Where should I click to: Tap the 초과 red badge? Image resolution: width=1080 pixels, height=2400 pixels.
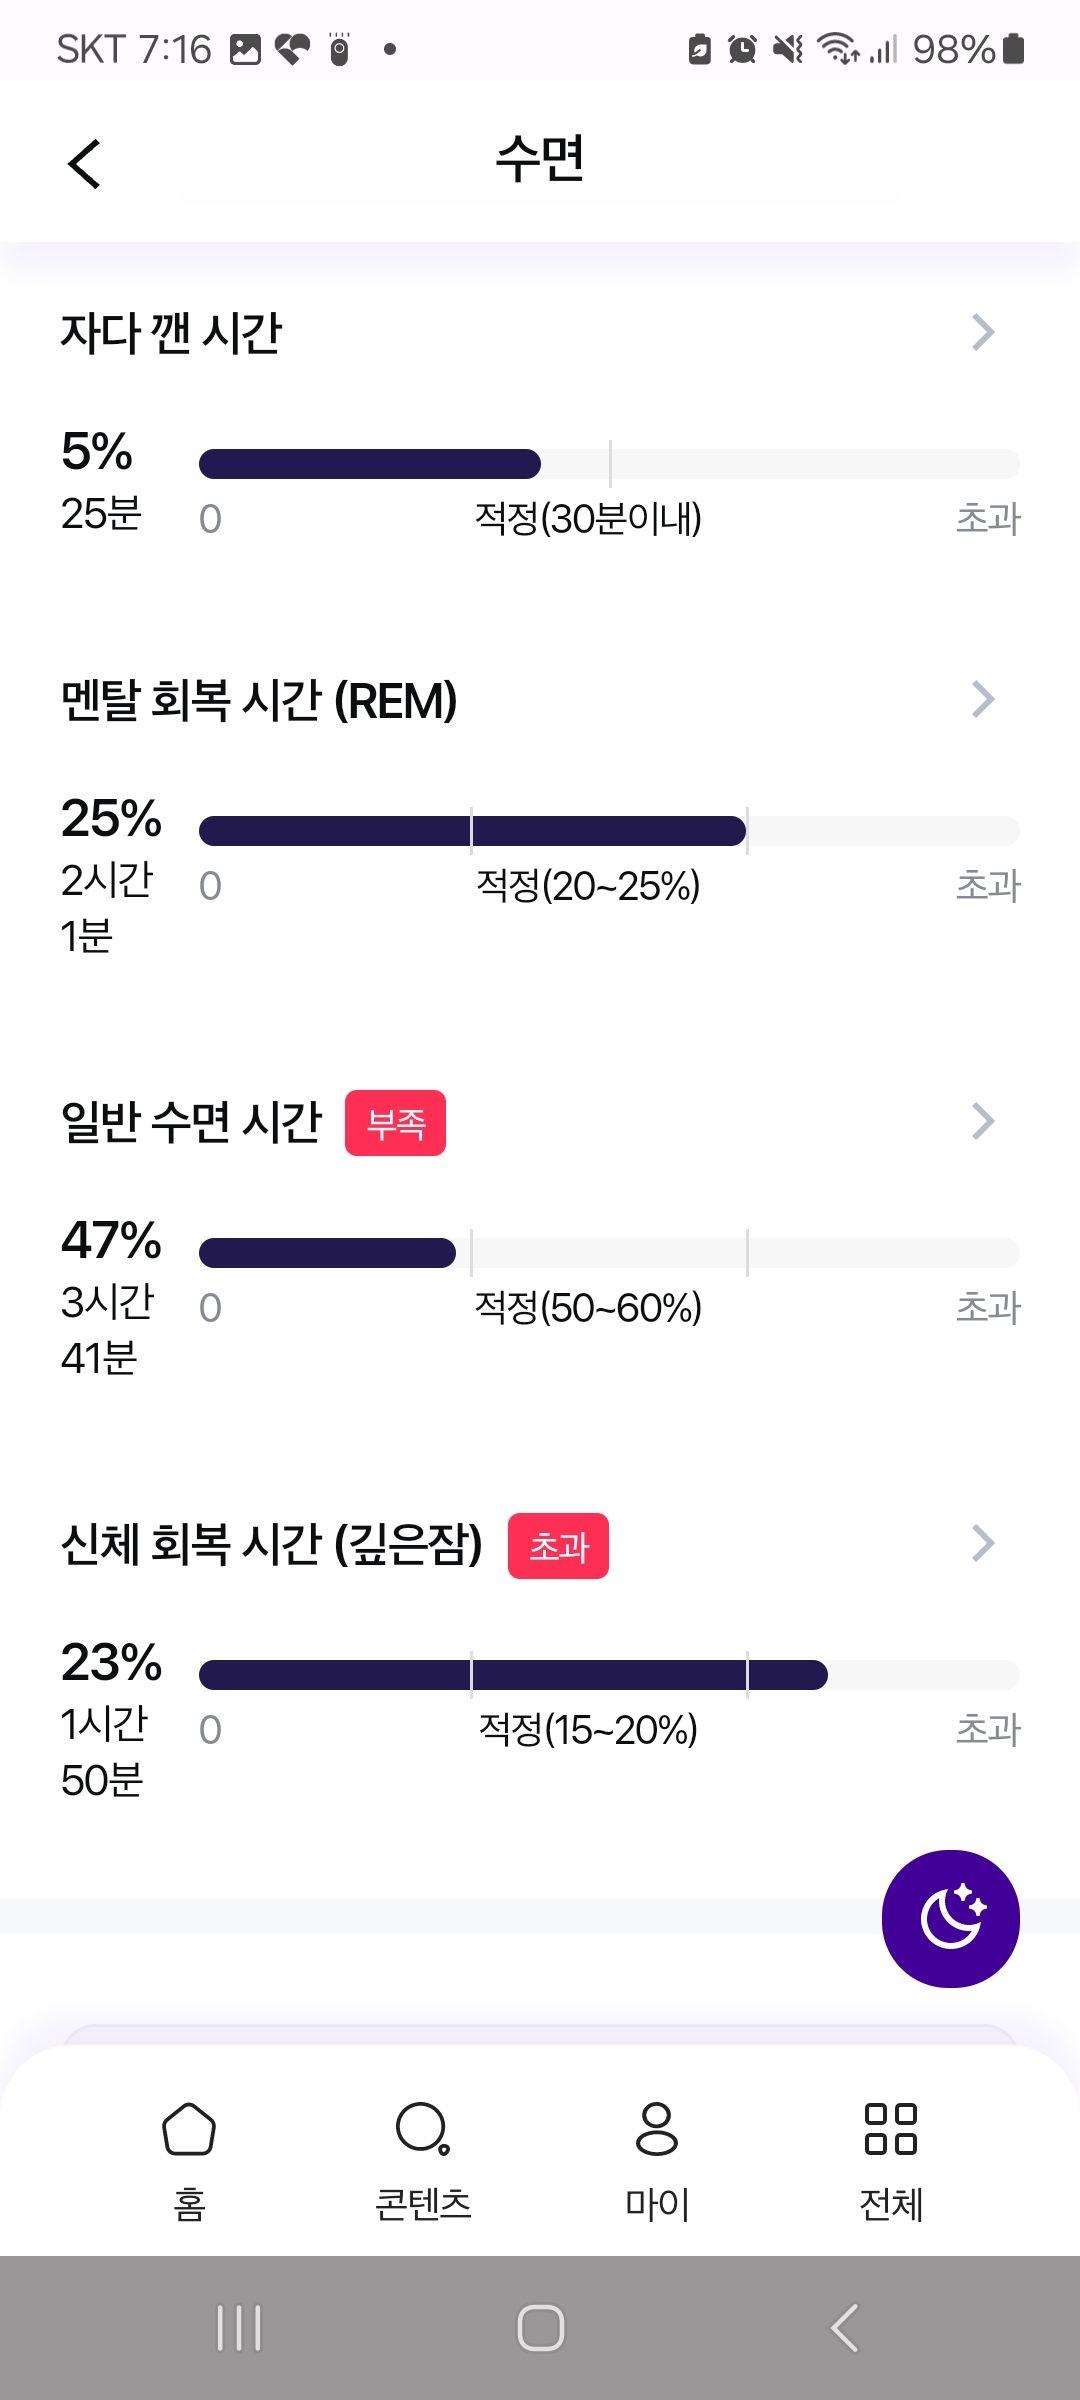[x=558, y=1546]
